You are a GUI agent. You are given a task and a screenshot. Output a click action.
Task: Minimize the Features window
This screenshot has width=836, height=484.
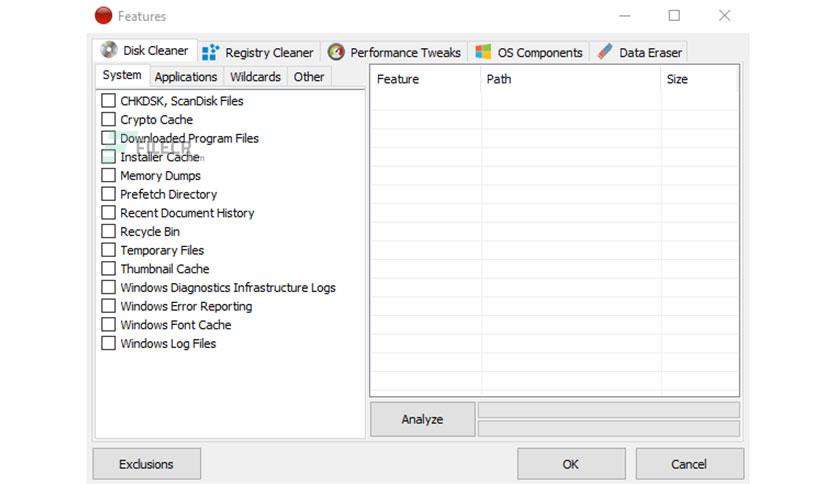(x=625, y=16)
